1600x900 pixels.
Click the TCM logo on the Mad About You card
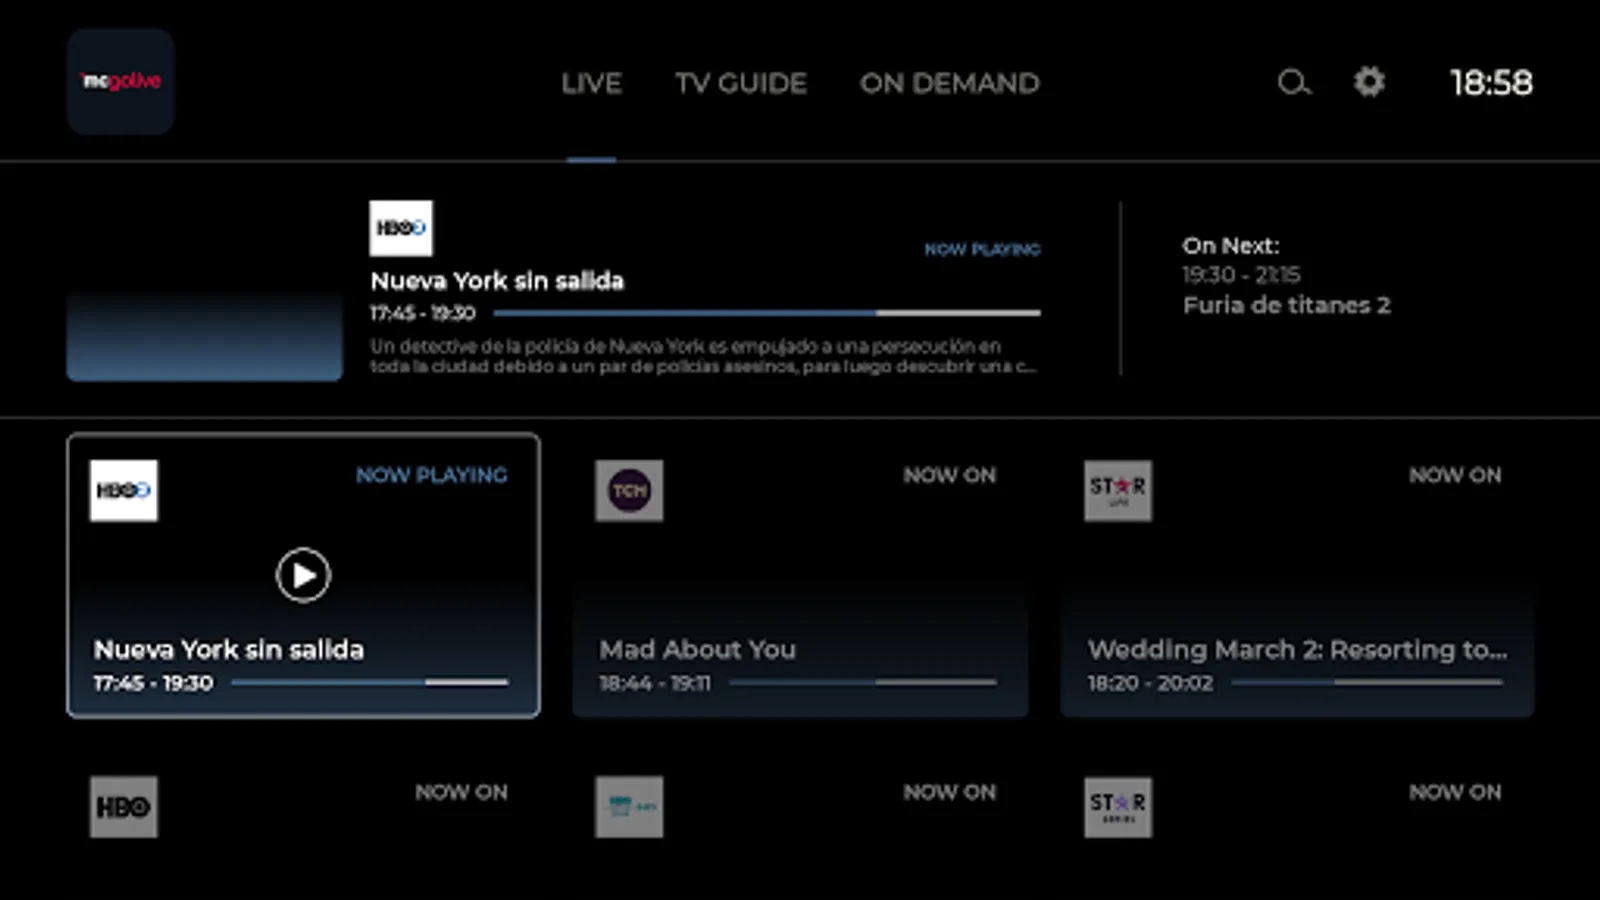pos(629,490)
